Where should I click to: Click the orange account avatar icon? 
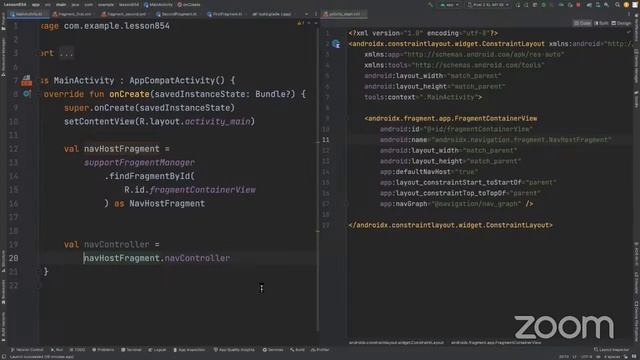626,5
